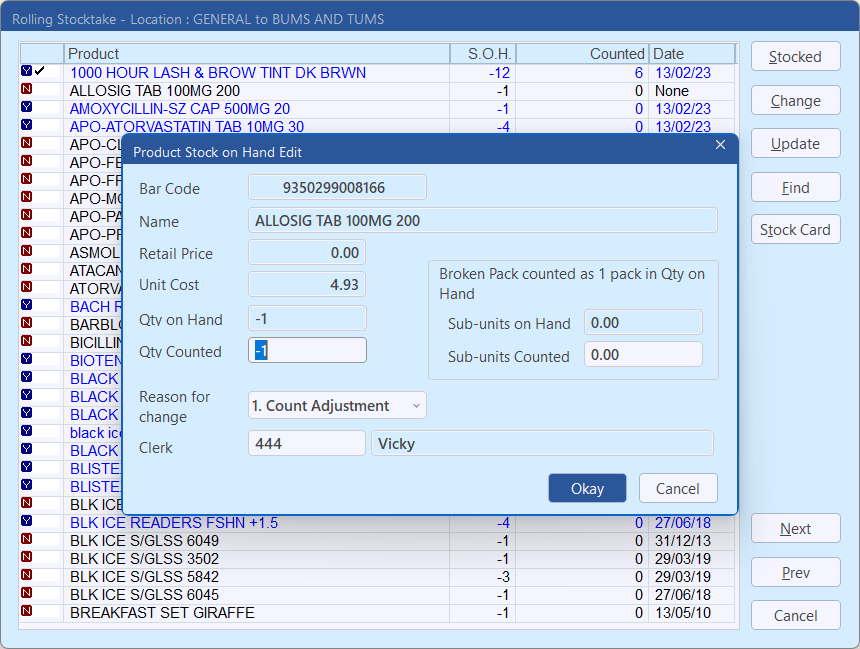
Task: Click the Product column header
Action: (x=256, y=54)
